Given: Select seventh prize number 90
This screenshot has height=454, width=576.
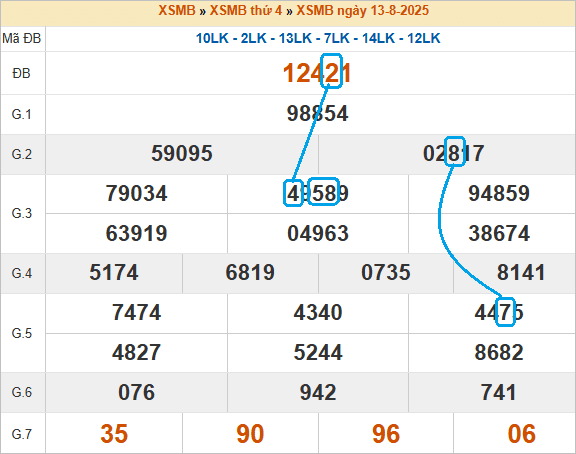Looking at the screenshot, I should 250,434.
